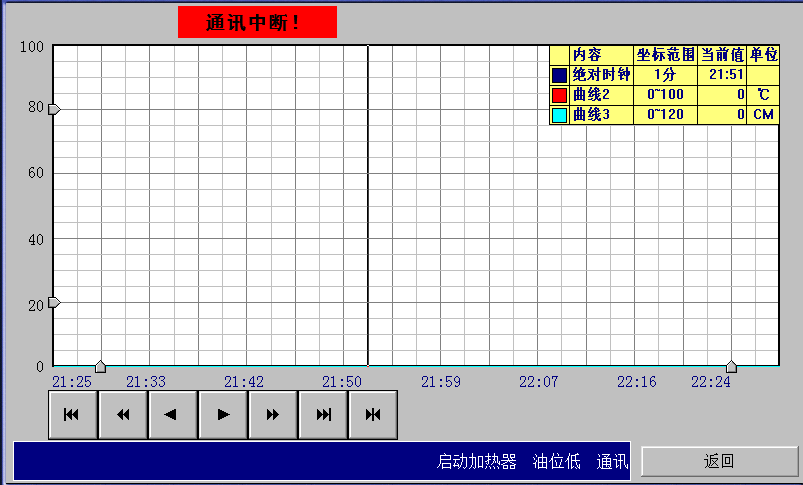Click the black vertical time cursor line
The width and height of the screenshot is (803, 485).
368,205
